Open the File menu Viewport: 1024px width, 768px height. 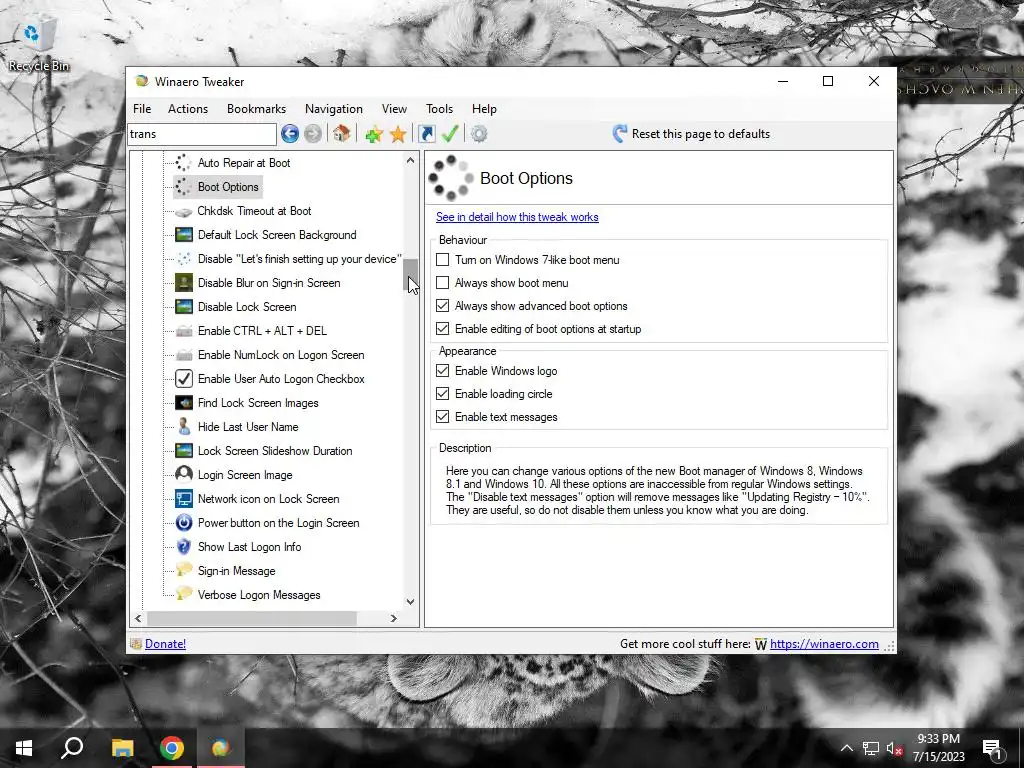[142, 109]
